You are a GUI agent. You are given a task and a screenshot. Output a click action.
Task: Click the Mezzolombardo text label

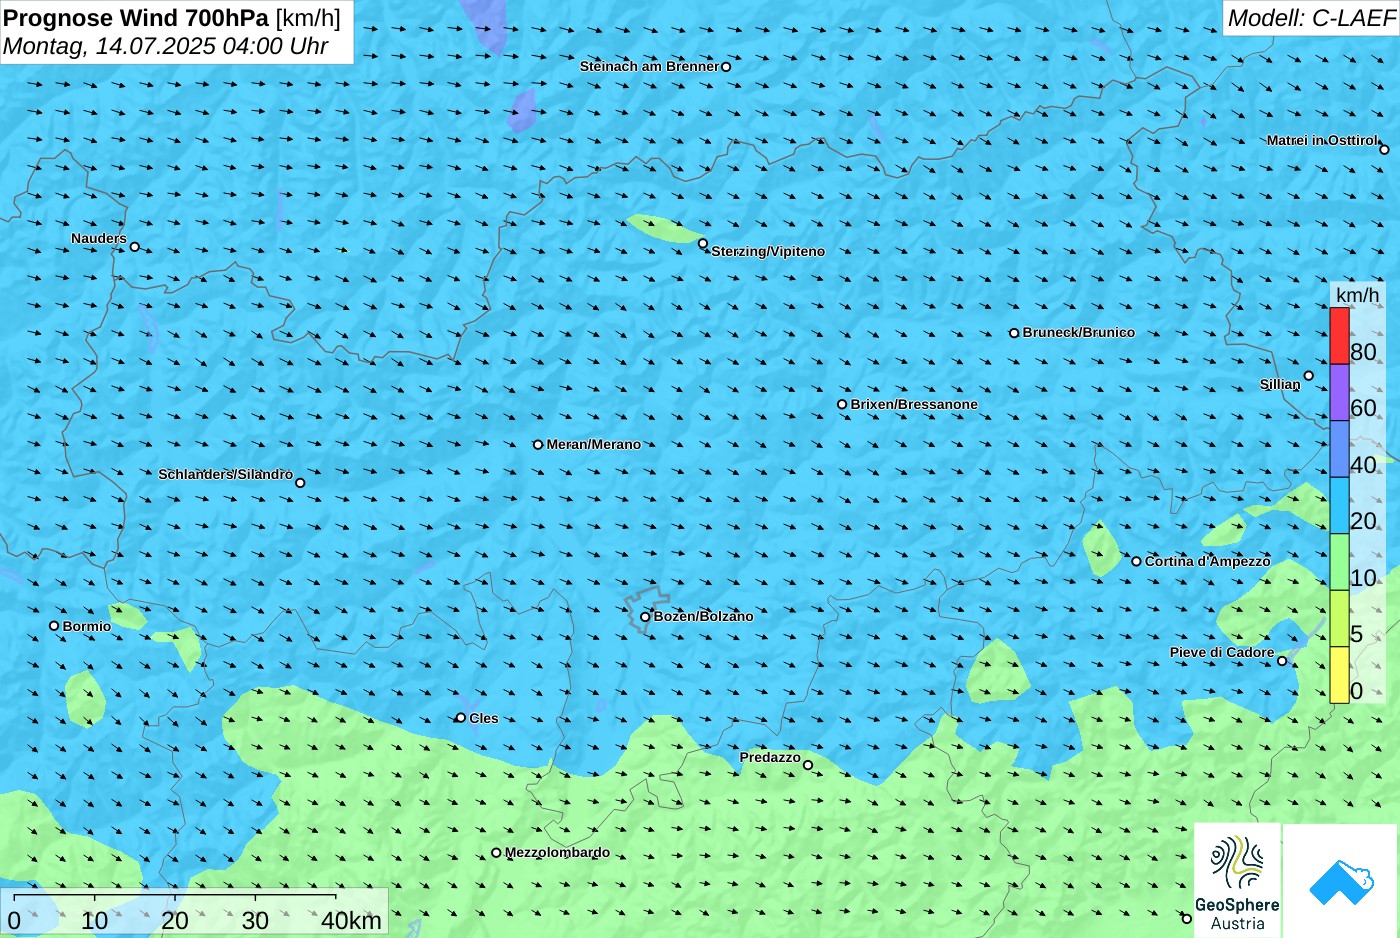tap(557, 853)
